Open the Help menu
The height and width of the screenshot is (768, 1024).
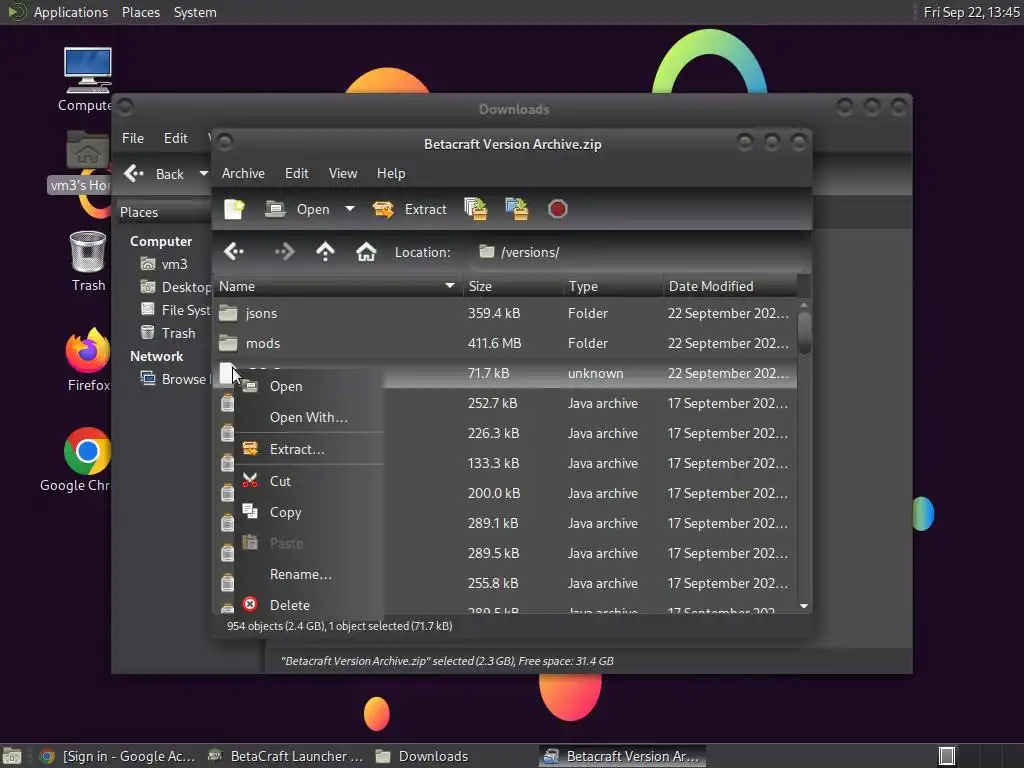(391, 173)
